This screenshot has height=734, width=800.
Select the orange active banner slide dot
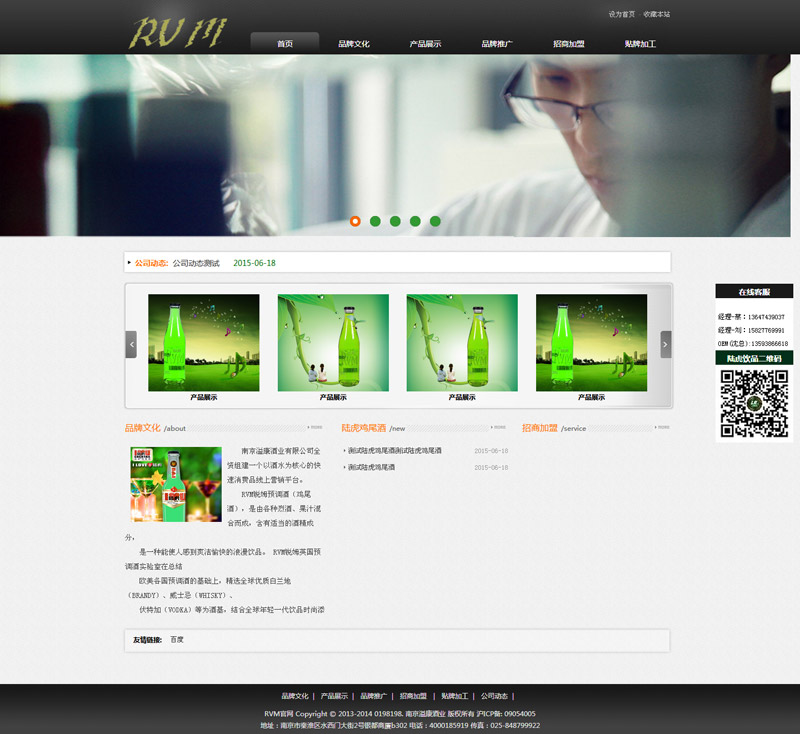(x=355, y=221)
